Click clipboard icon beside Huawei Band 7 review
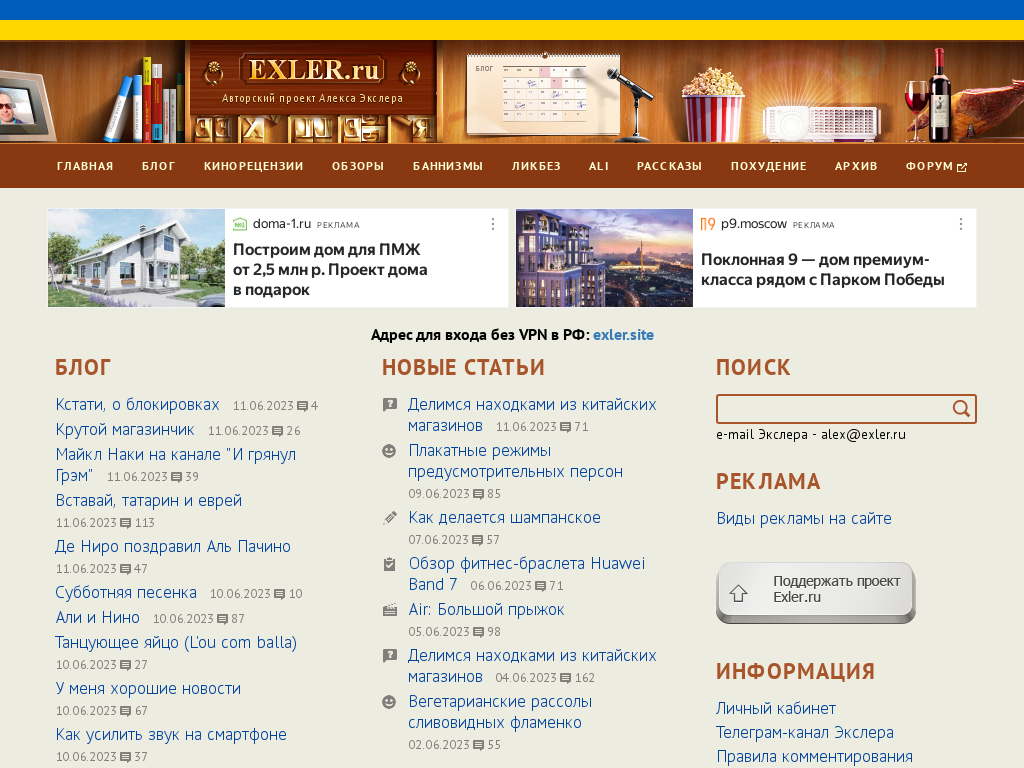The image size is (1024, 768). [x=389, y=564]
